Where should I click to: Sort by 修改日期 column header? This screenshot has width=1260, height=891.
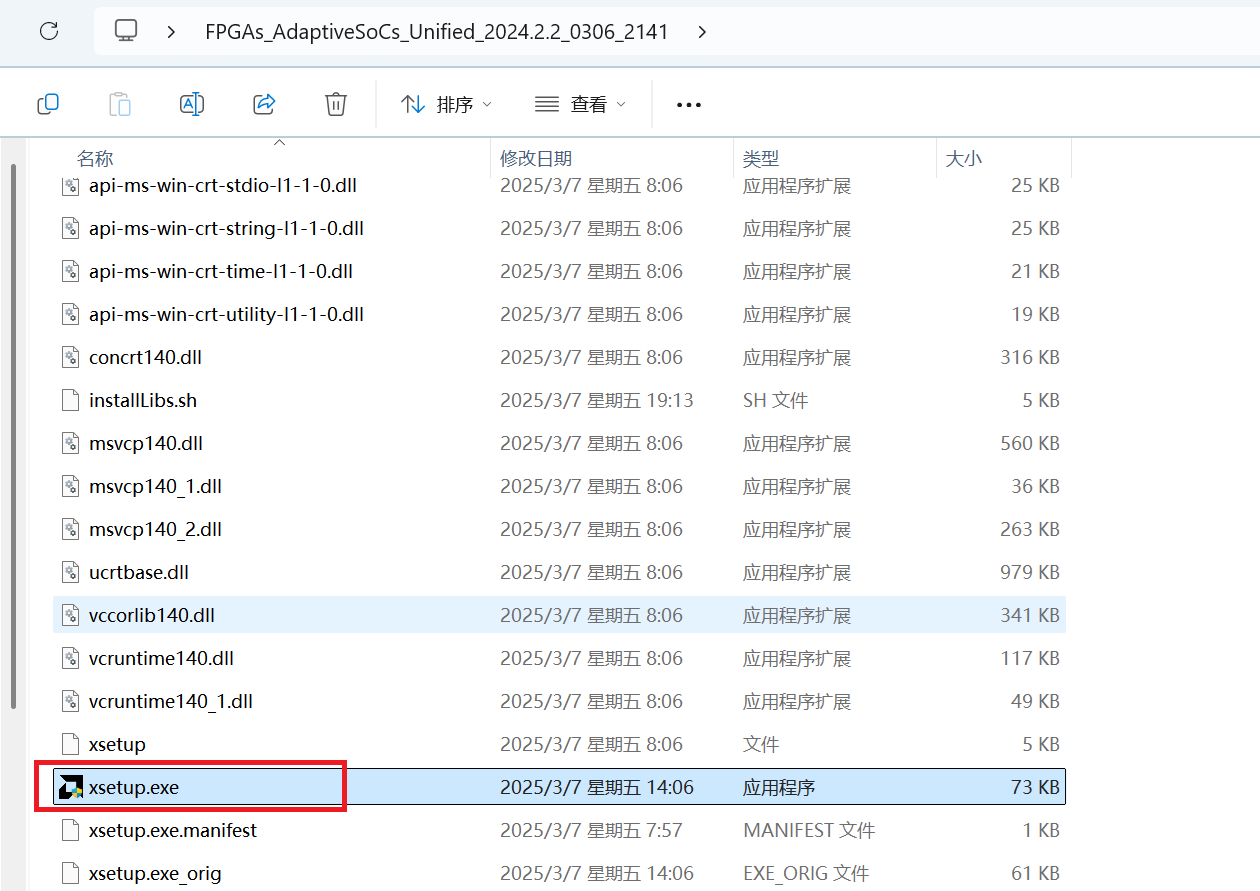point(536,159)
